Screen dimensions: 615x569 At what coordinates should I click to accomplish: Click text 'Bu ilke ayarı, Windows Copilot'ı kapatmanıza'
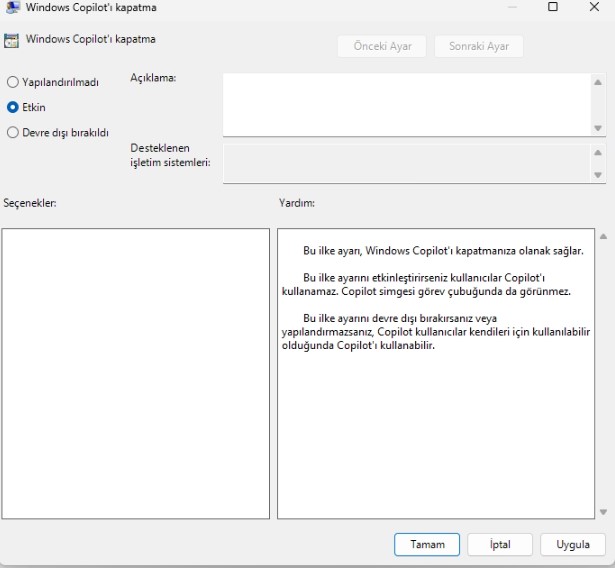(x=409, y=251)
